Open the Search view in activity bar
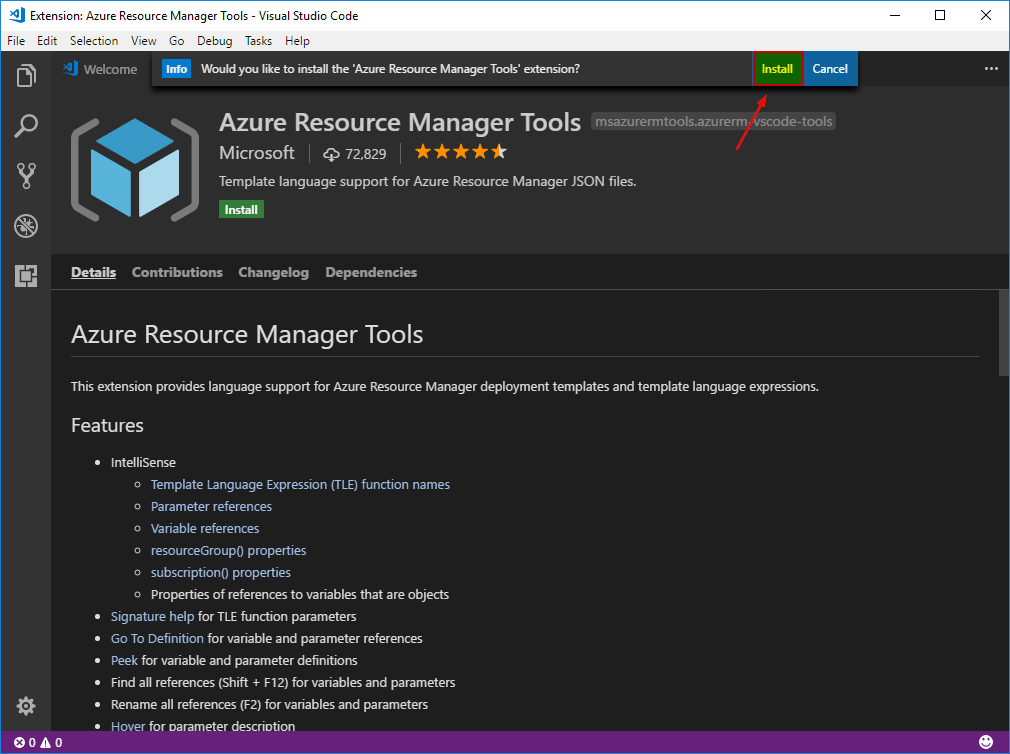This screenshot has height=754, width=1010. [x=26, y=126]
